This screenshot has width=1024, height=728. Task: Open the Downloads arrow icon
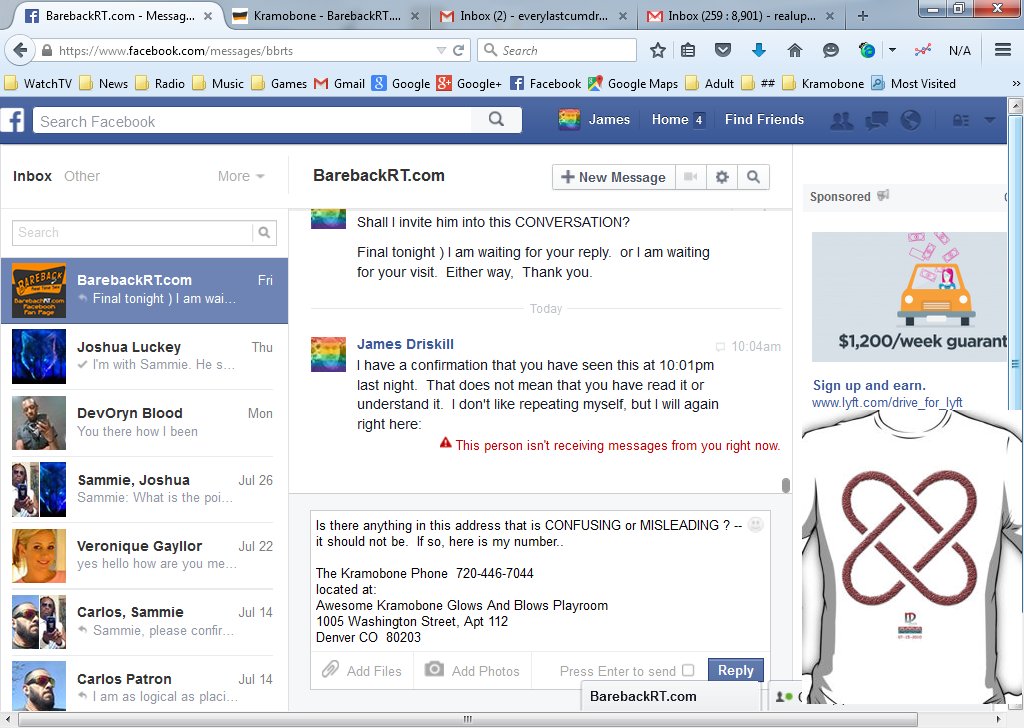pyautogui.click(x=758, y=50)
